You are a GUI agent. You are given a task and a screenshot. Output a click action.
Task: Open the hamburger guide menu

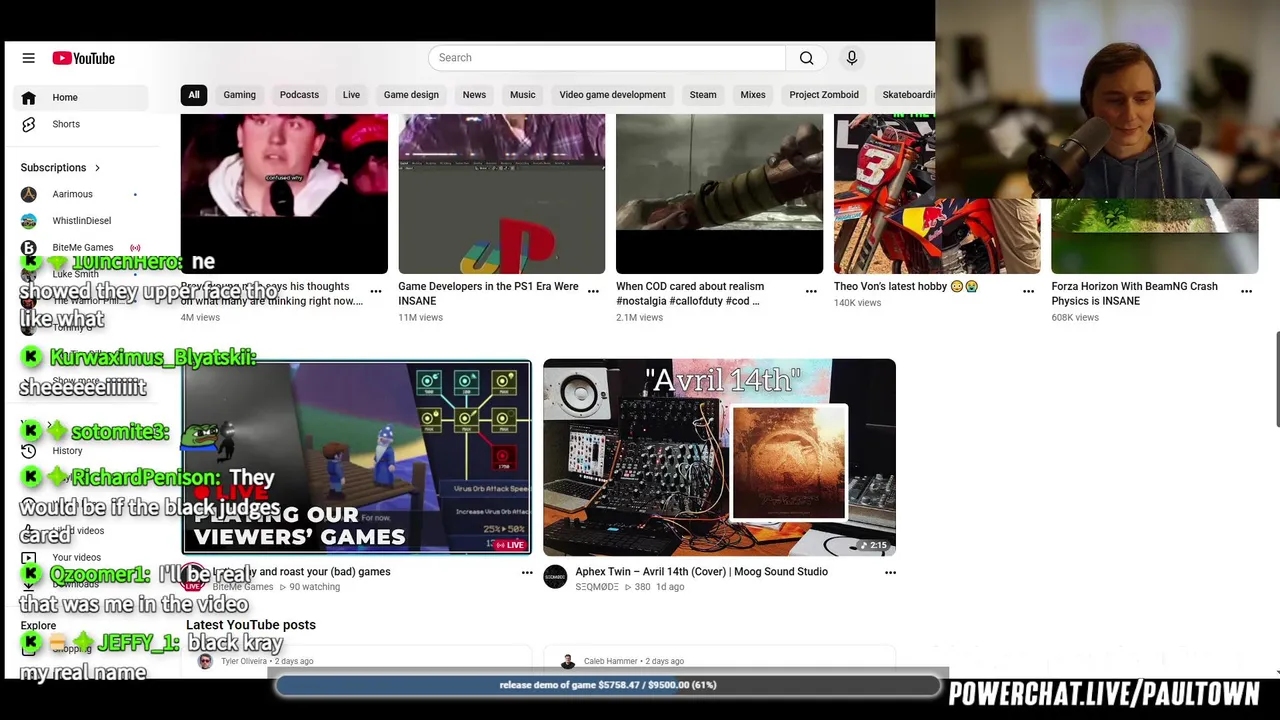(28, 58)
